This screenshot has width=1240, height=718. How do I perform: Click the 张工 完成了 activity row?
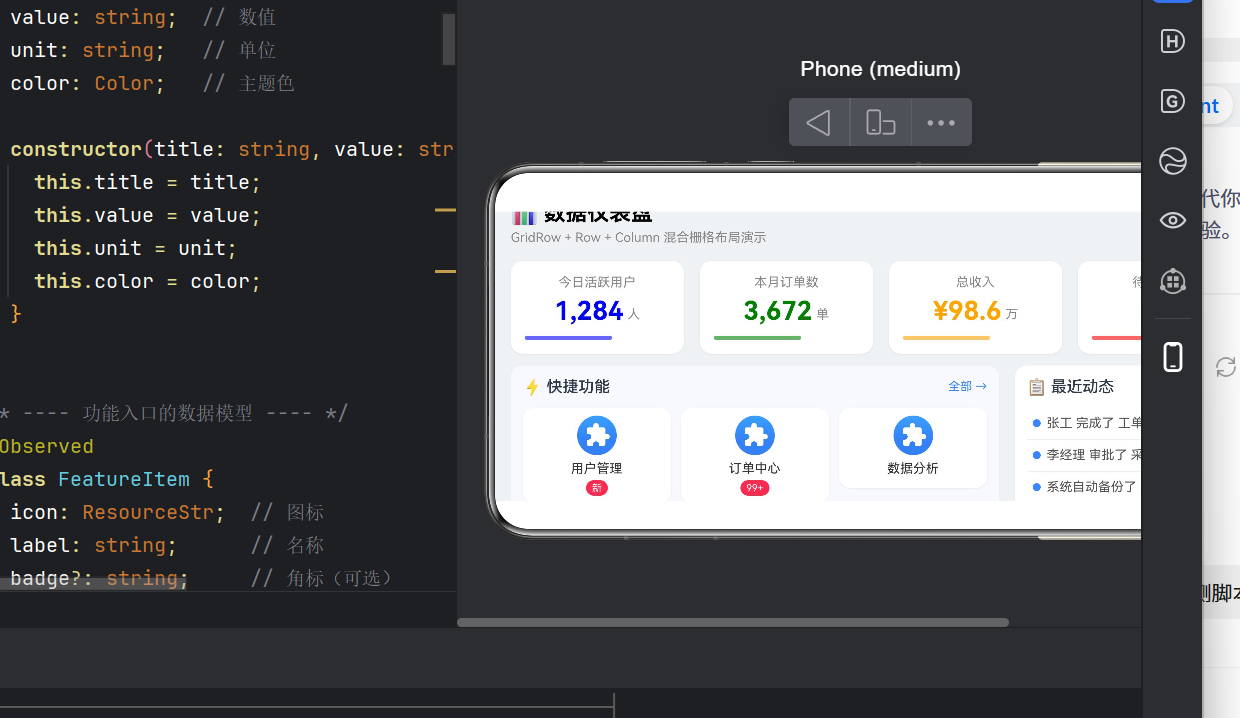pos(1087,423)
